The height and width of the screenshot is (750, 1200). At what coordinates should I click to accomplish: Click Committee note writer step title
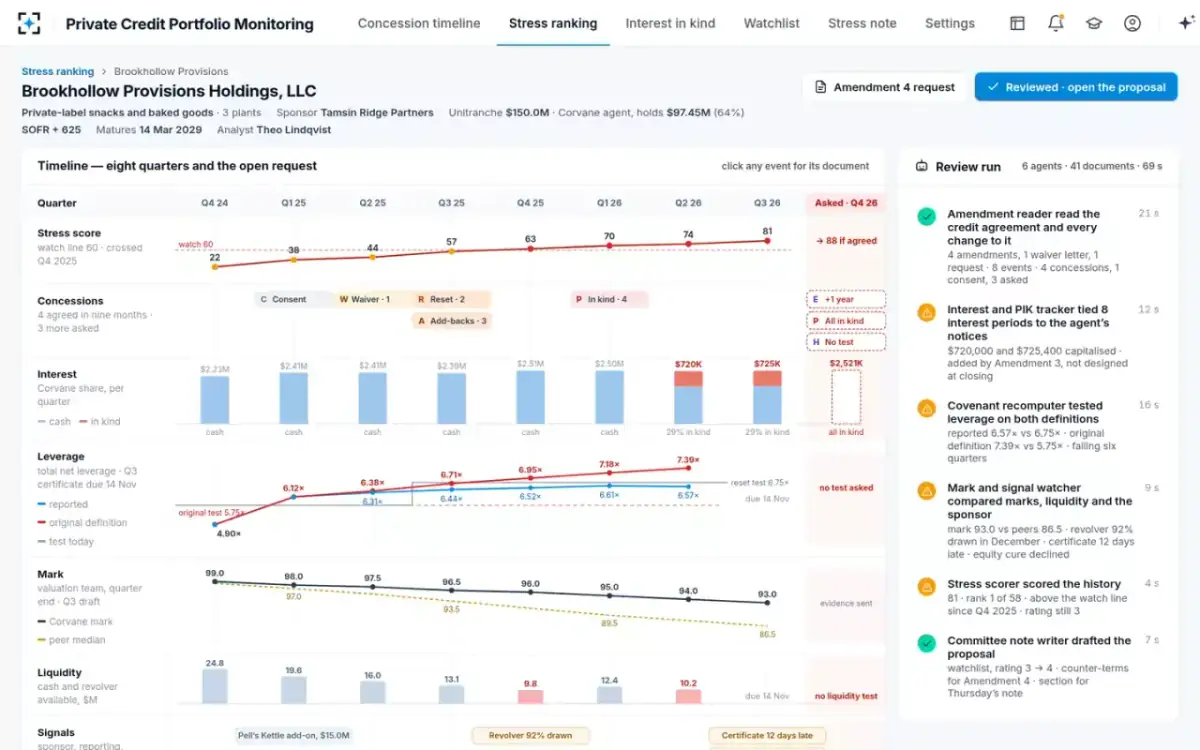[1039, 647]
